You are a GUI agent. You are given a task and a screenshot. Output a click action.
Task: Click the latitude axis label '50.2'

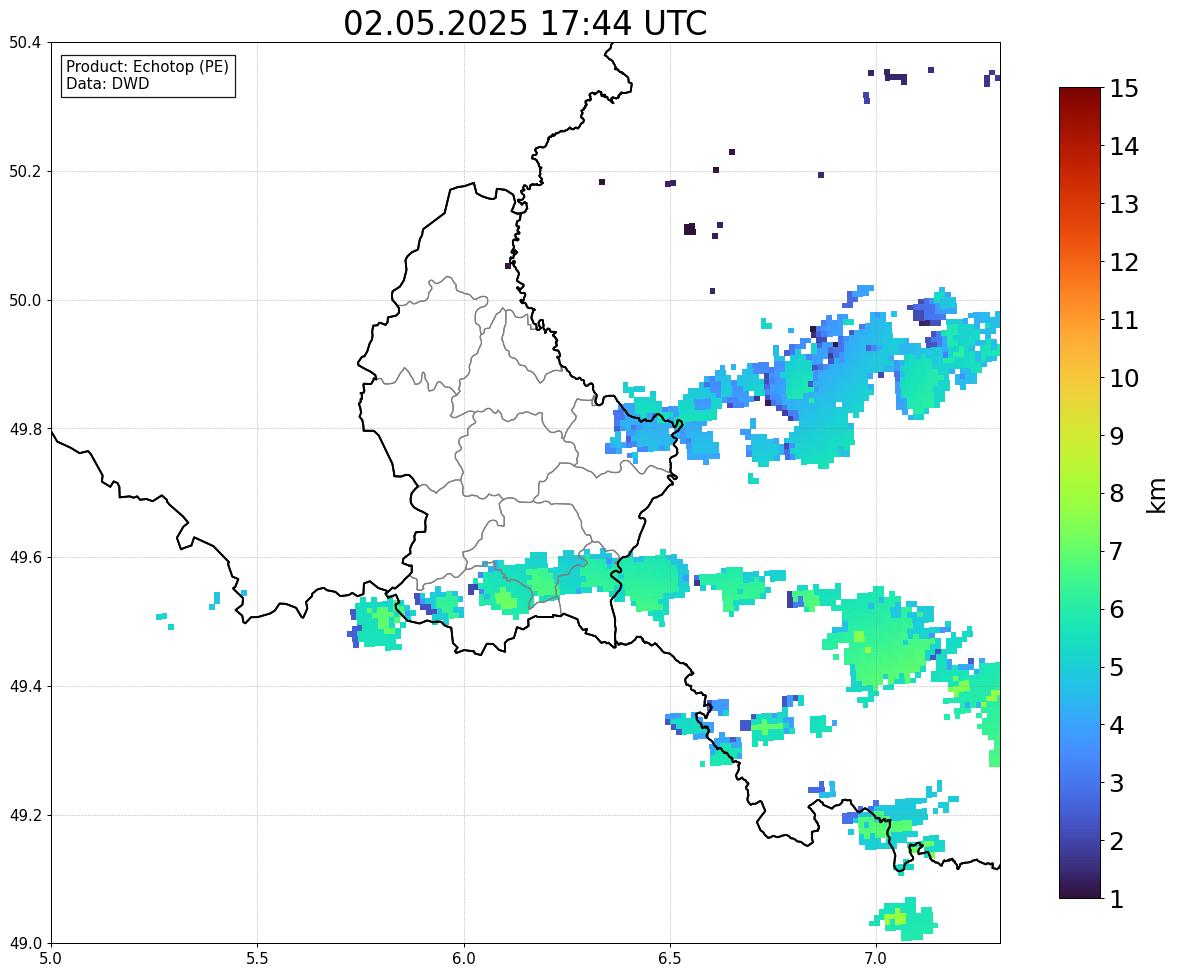24,171
